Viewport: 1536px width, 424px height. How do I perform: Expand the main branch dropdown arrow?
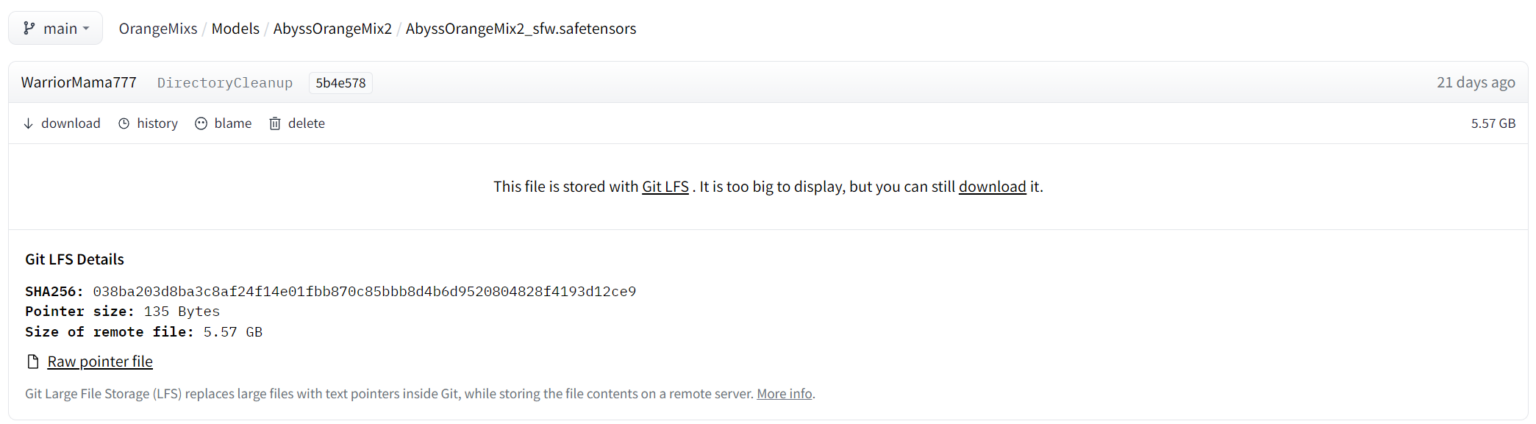tap(85, 29)
